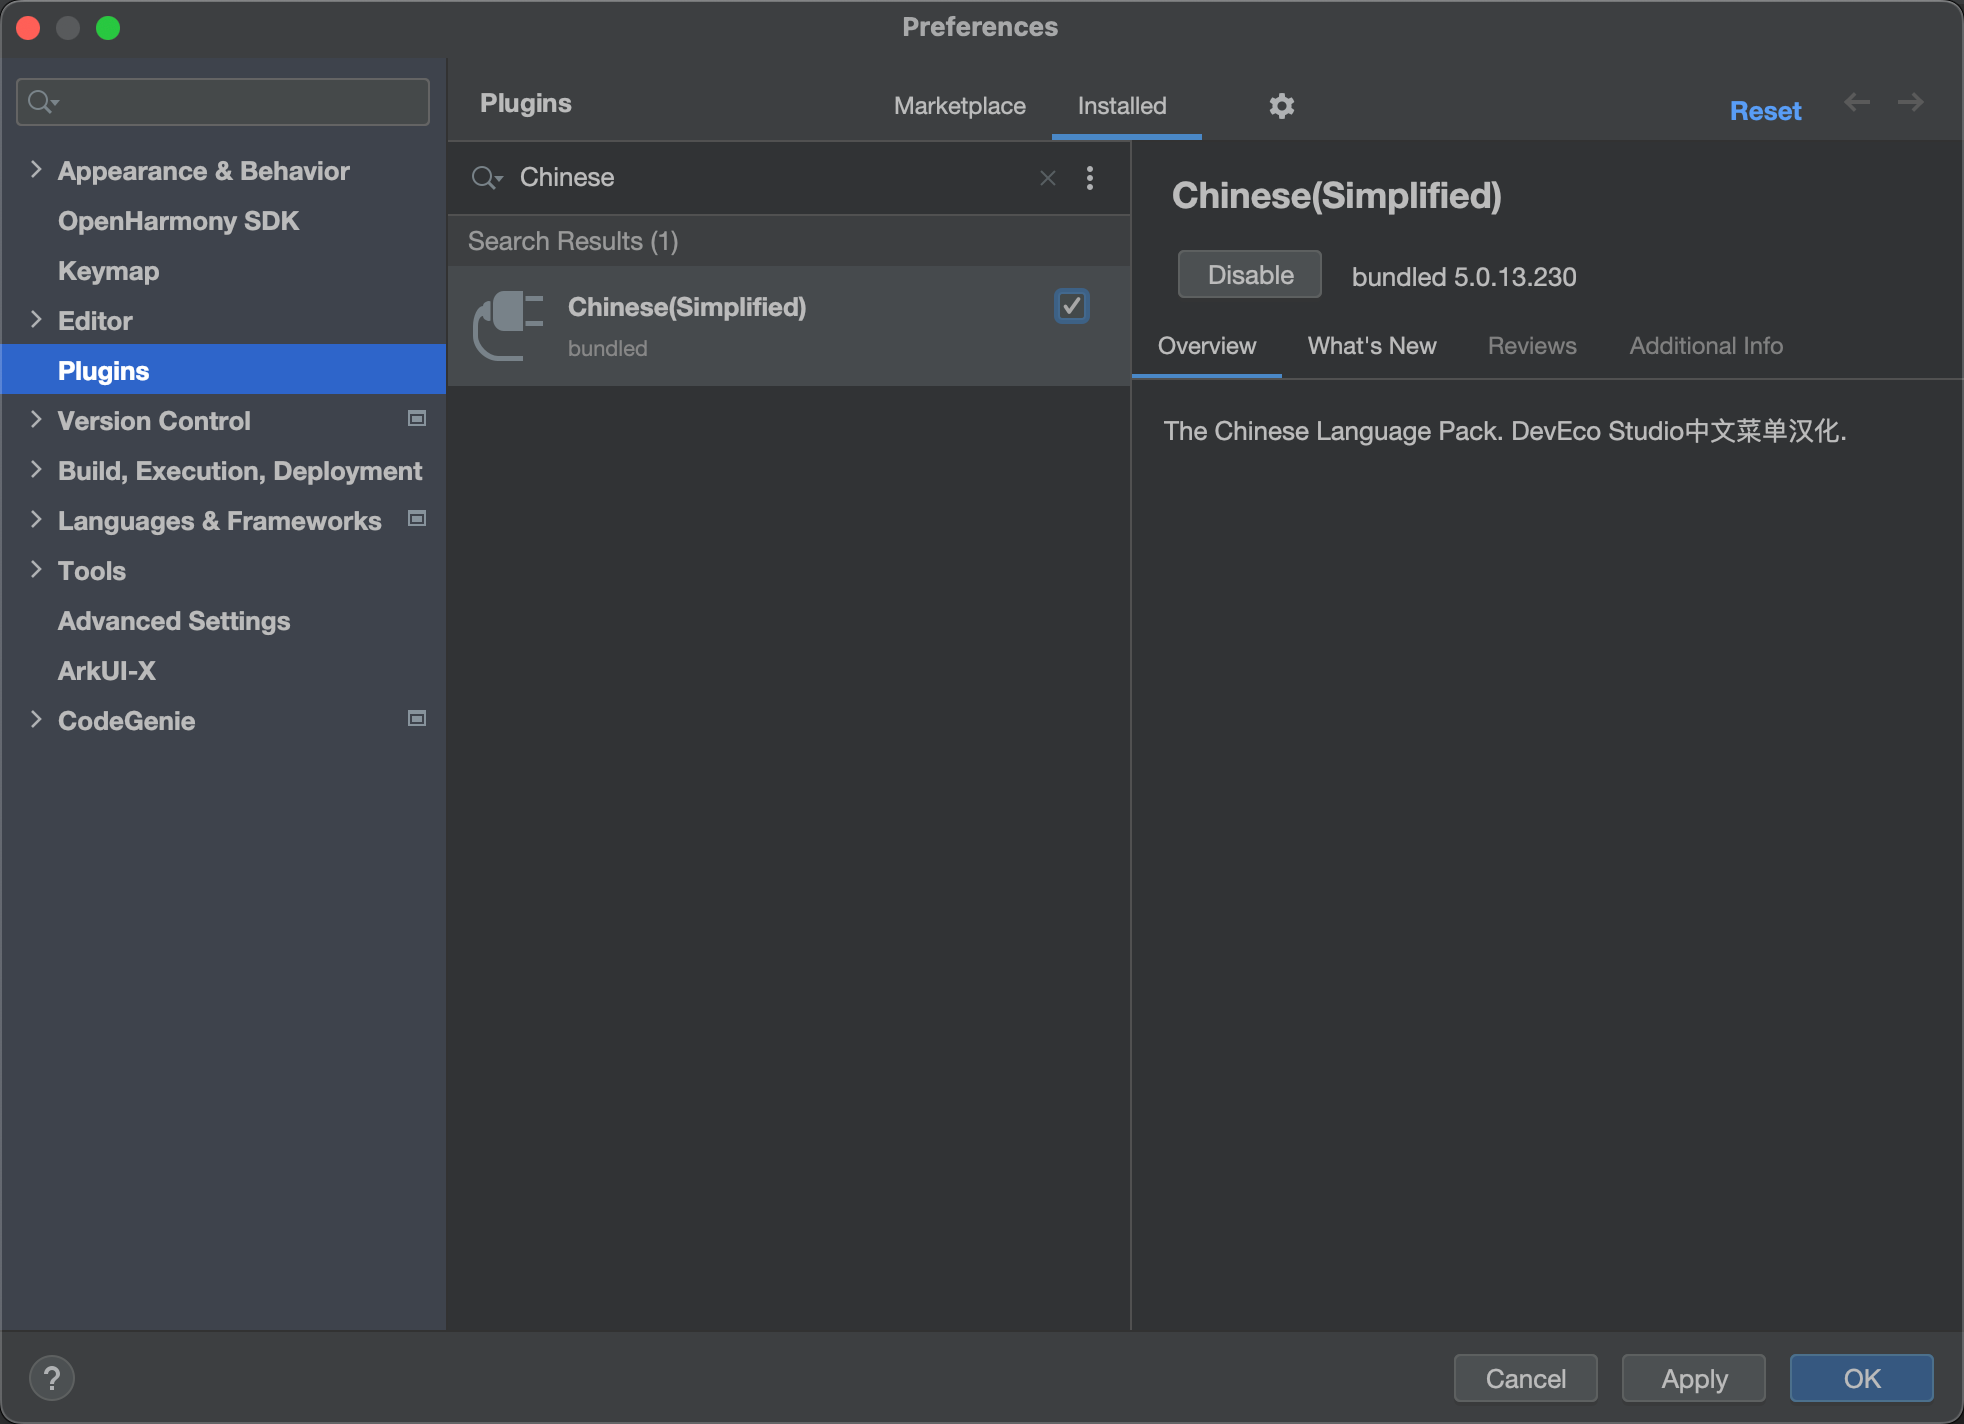Open the help question mark button
The width and height of the screenshot is (1964, 1424).
point(52,1378)
